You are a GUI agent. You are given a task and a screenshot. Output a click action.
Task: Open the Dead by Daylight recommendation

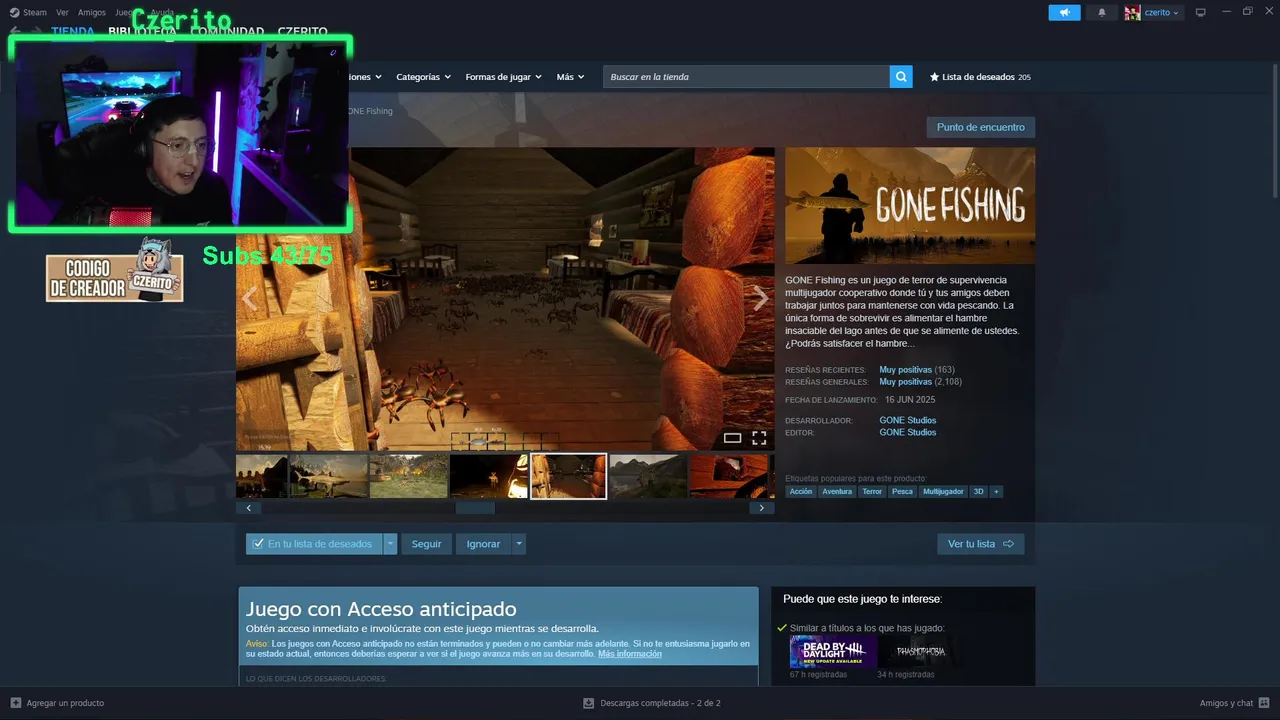tap(833, 651)
